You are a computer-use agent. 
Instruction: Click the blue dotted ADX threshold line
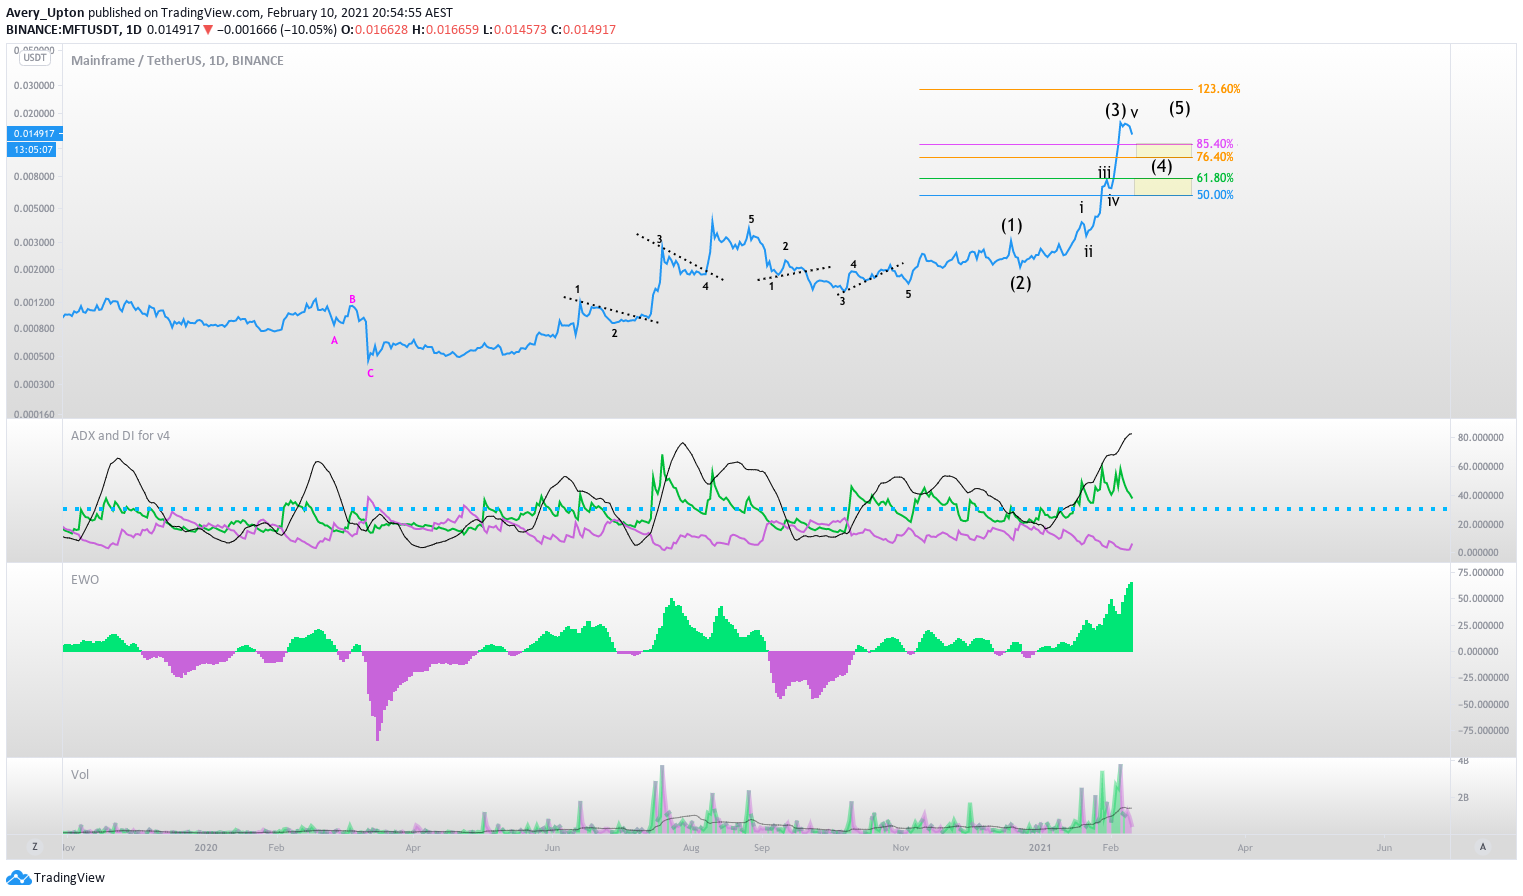click(x=755, y=509)
